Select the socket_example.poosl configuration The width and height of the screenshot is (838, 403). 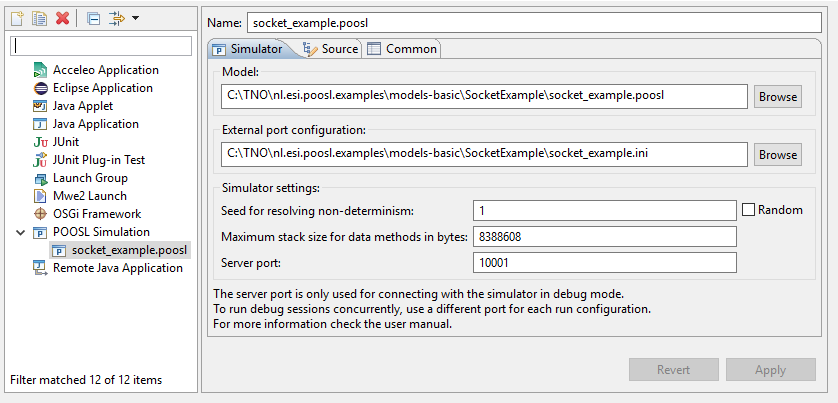(129, 250)
